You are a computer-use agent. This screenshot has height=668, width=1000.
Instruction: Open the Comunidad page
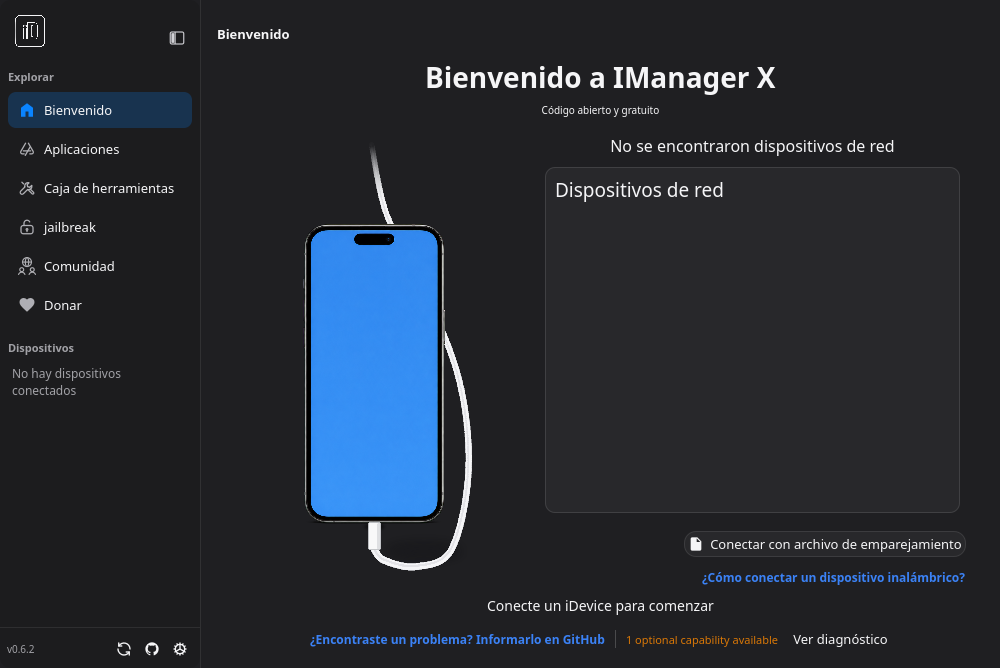(99, 266)
